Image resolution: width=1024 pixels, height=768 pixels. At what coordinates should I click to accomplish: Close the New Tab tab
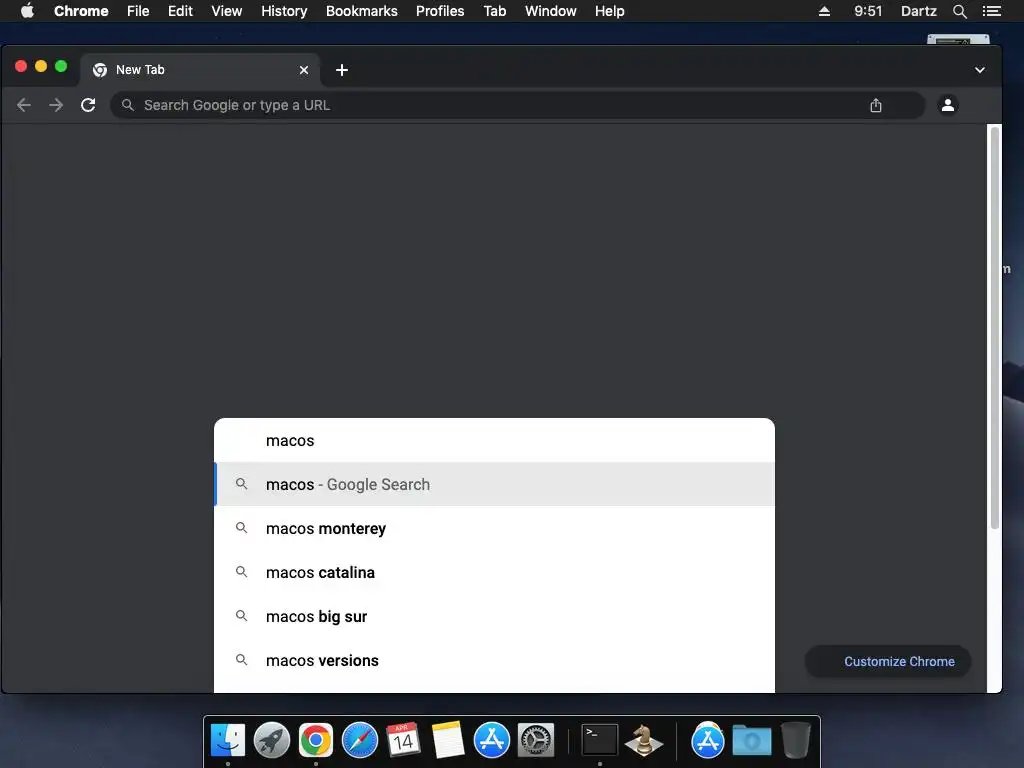coord(304,70)
